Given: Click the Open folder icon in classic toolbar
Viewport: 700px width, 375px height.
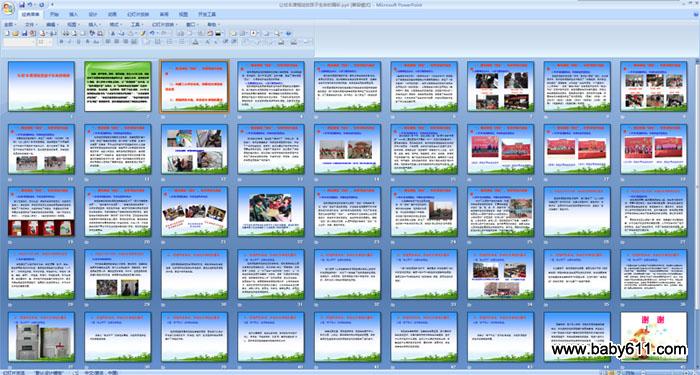Looking at the screenshot, I should pos(16,33).
